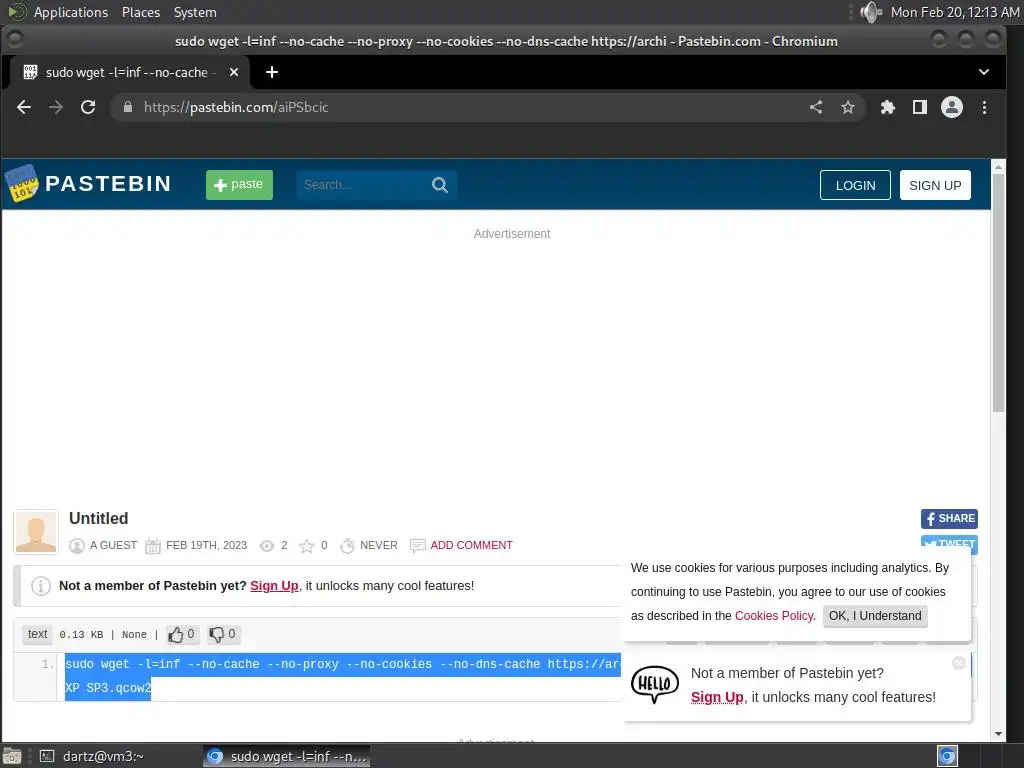Go back with the browser back arrow
The image size is (1024, 768).
pos(24,107)
